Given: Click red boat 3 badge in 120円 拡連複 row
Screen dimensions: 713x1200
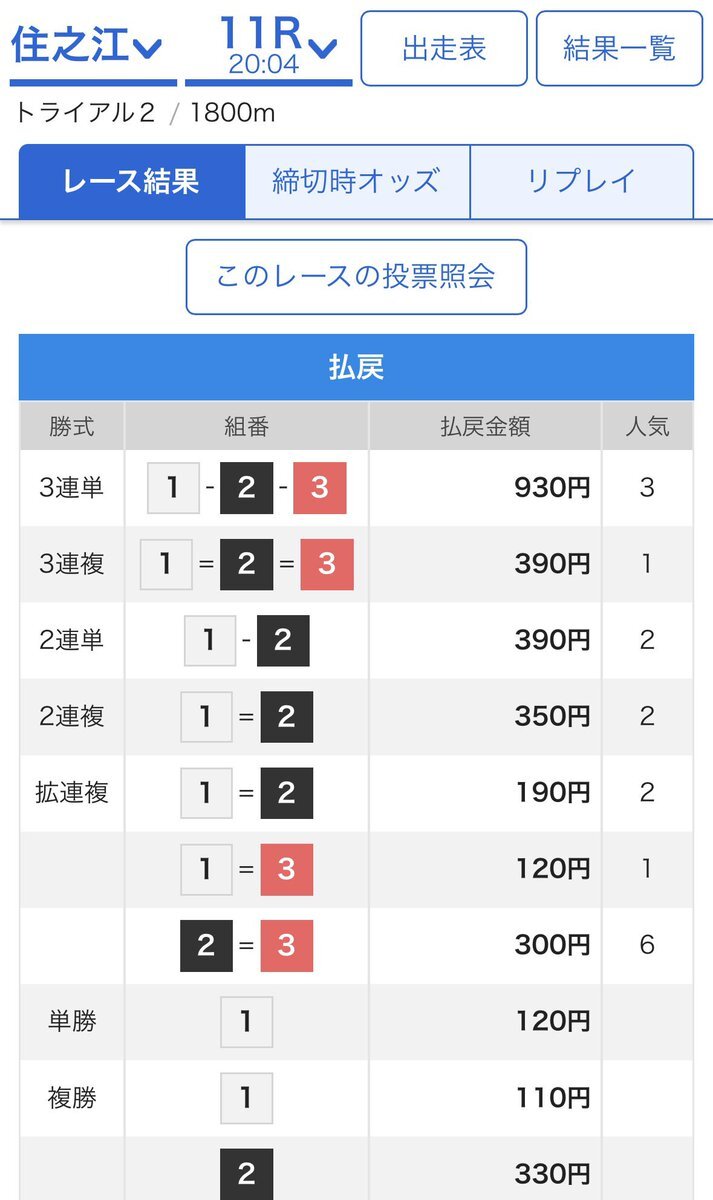Looking at the screenshot, I should click(286, 869).
